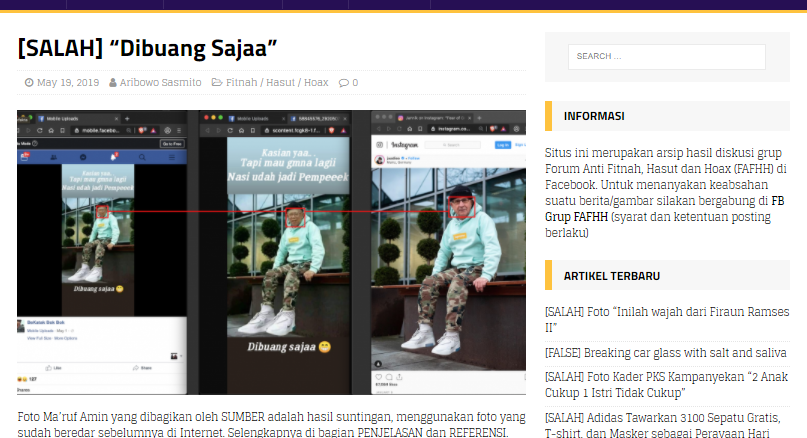Open Breaking car glass with salt article

[x=666, y=353]
